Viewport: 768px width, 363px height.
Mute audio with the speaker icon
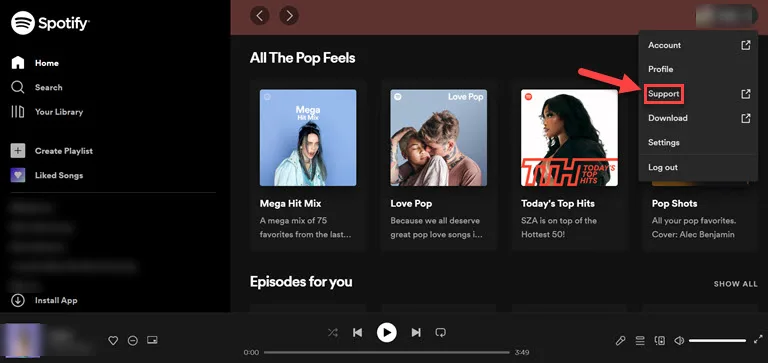pos(679,340)
